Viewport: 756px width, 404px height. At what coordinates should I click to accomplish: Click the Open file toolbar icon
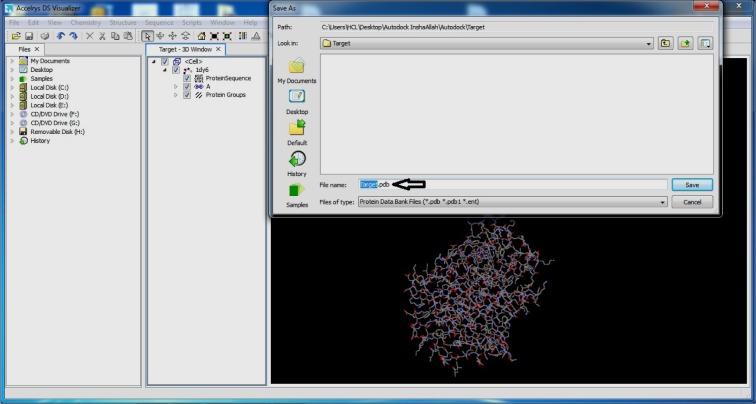tap(17, 35)
